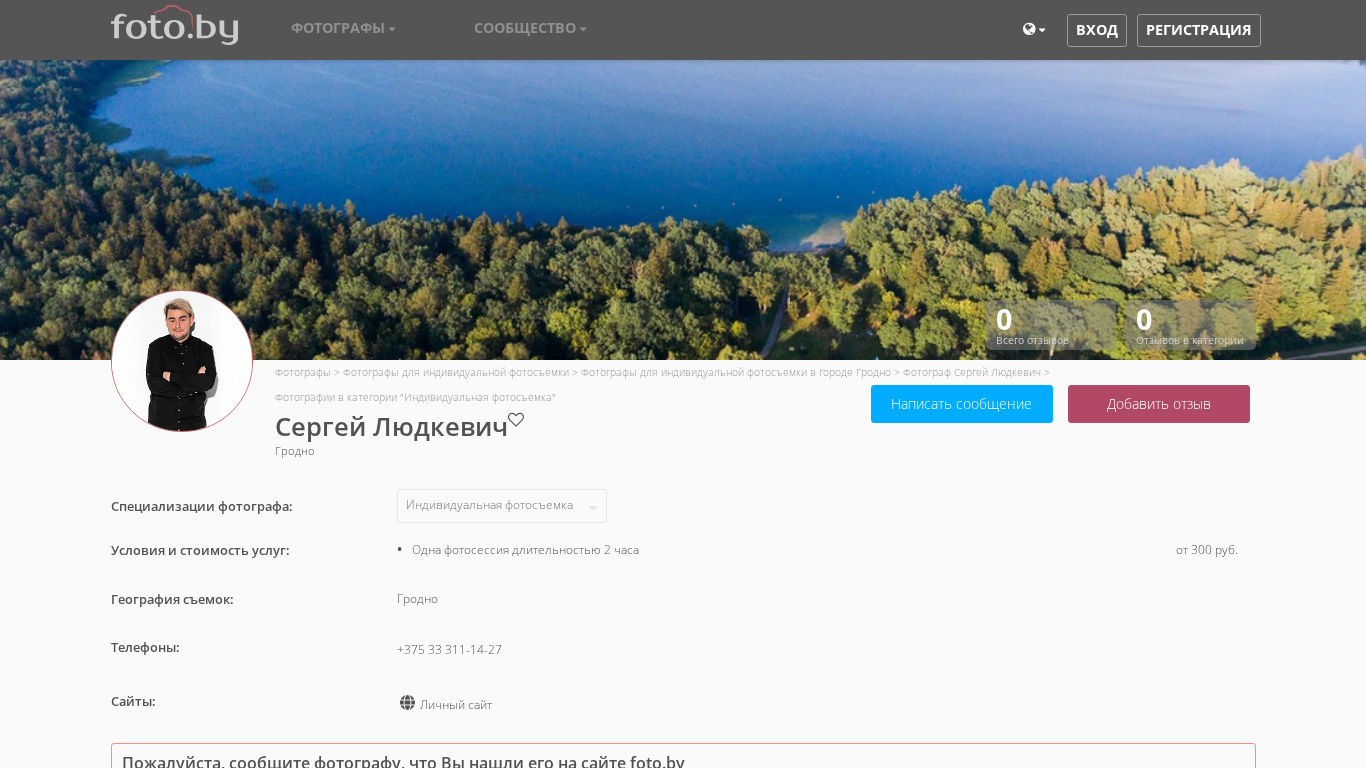Click the photographer's round profile photo

[x=182, y=361]
